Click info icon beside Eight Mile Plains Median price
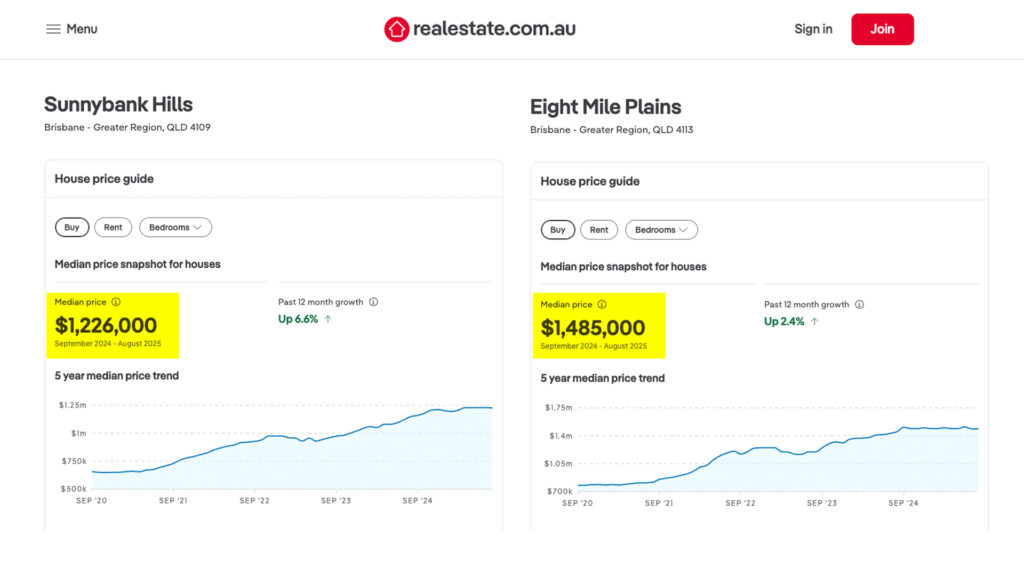The height and width of the screenshot is (576, 1024). point(602,305)
